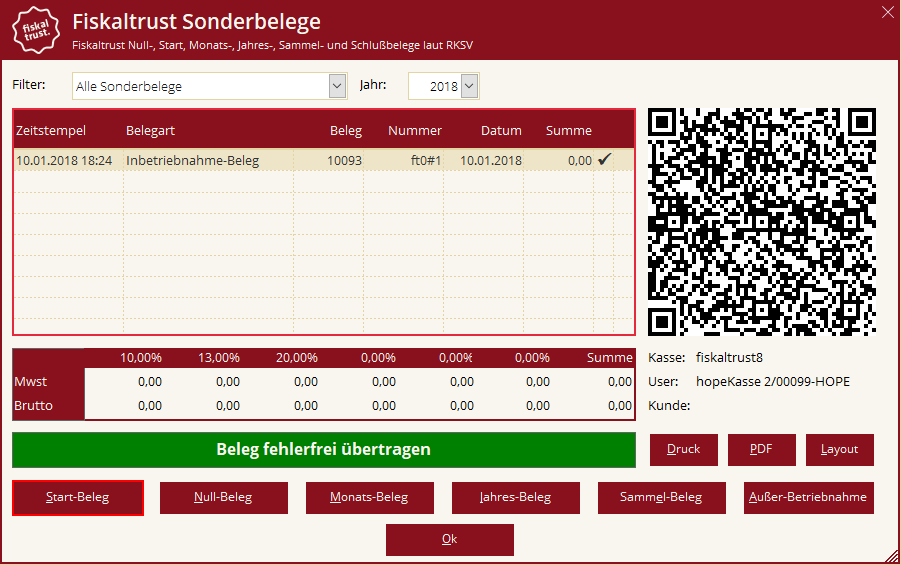Image resolution: width=901 pixels, height=565 pixels.
Task: Click the ft0#1 number cell
Action: click(x=425, y=160)
